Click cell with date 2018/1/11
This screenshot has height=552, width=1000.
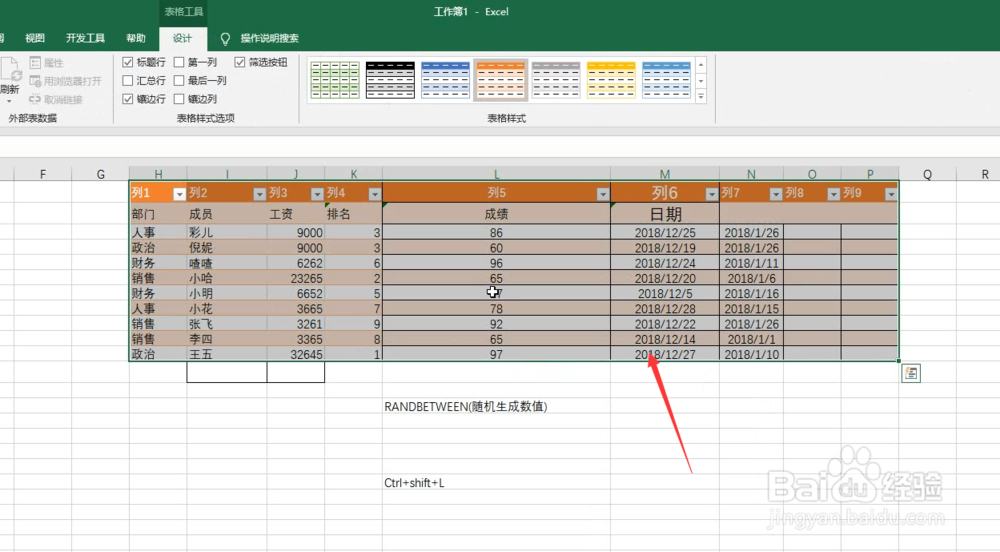click(751, 263)
